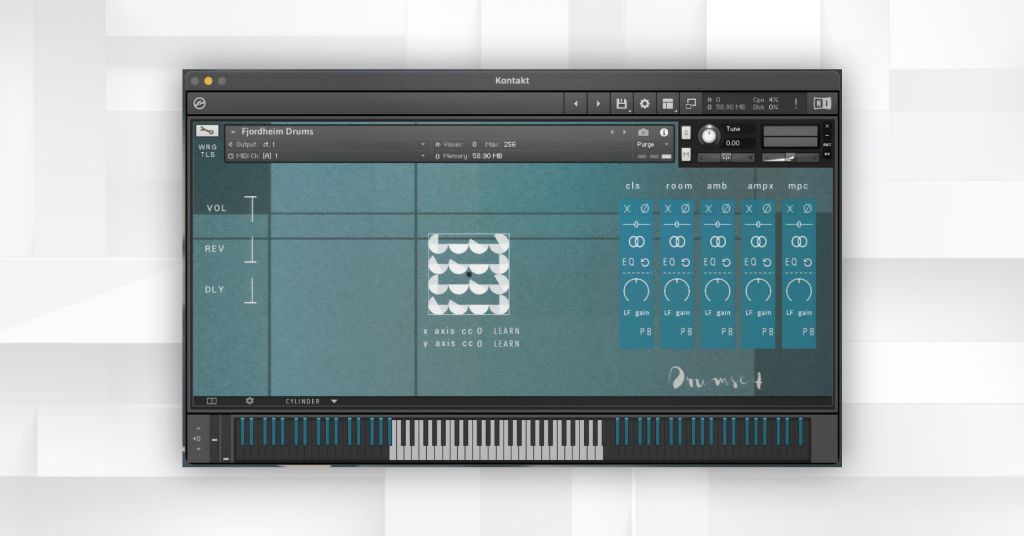Open the workspace layout menu
1024x536 pixels.
pyautogui.click(x=667, y=103)
